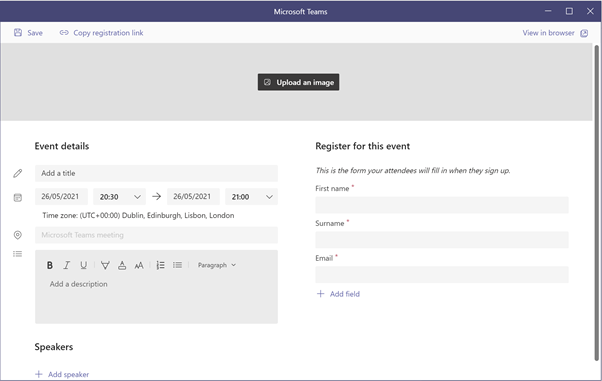Click the First name input field
This screenshot has width=602, height=381.
click(442, 205)
